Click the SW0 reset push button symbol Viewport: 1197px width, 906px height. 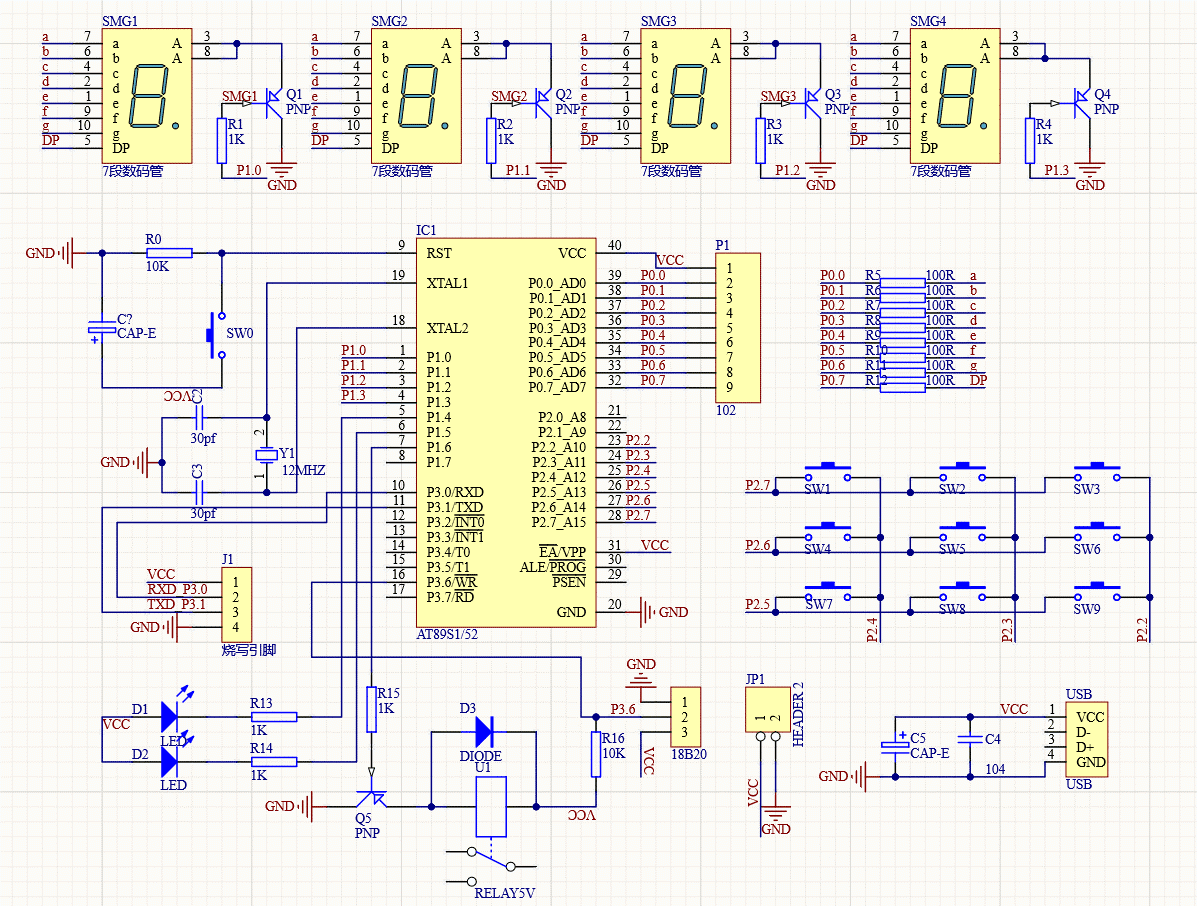[214, 333]
